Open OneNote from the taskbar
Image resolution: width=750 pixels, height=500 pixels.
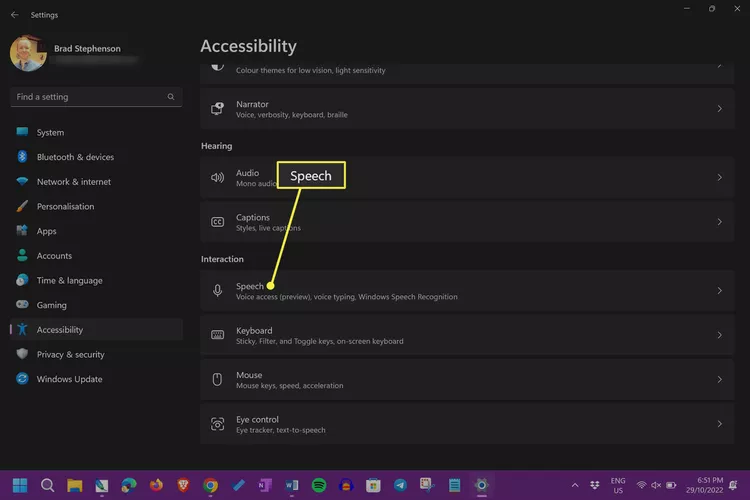pos(265,485)
